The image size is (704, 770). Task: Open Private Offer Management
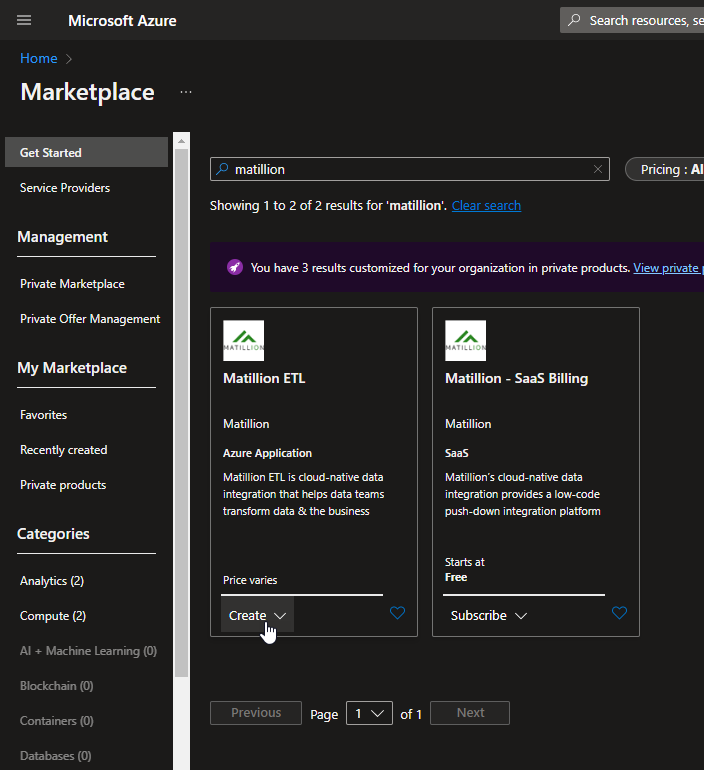[x=90, y=319]
